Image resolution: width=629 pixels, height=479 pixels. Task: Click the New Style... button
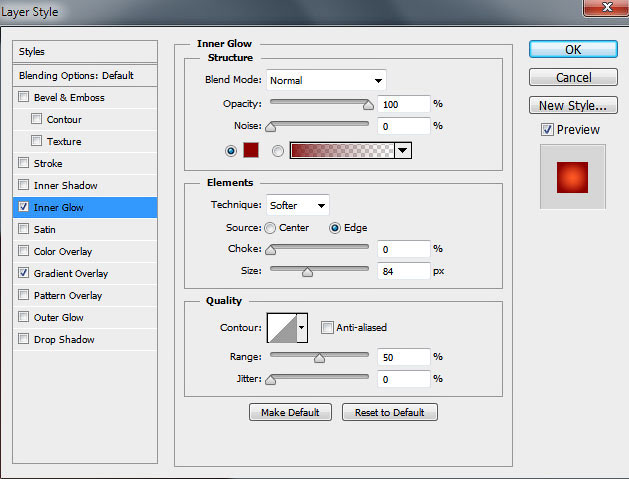pos(573,106)
